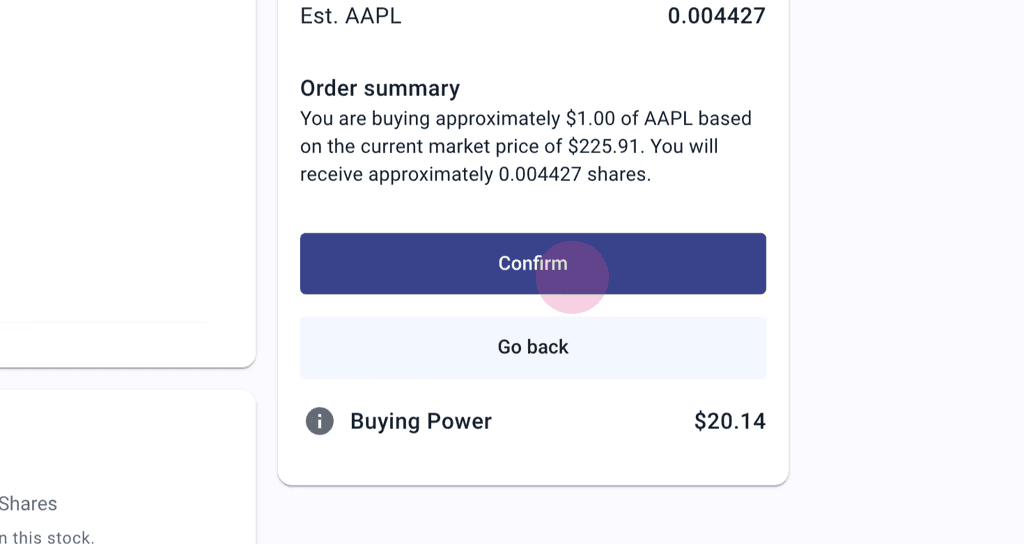
Task: Click the Shares label in the lower-left card
Action: [28, 504]
